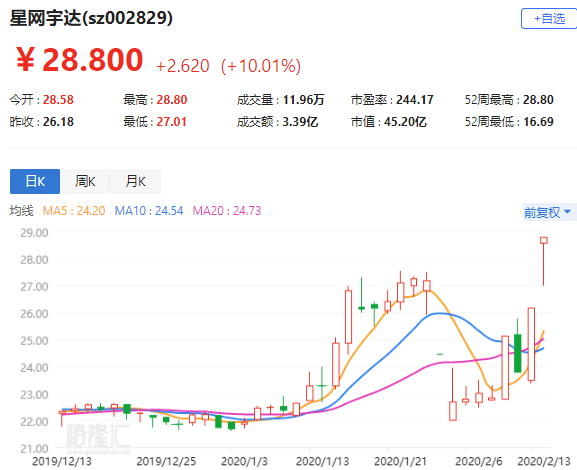
Task: Click the price change +2.620
Action: (x=183, y=66)
